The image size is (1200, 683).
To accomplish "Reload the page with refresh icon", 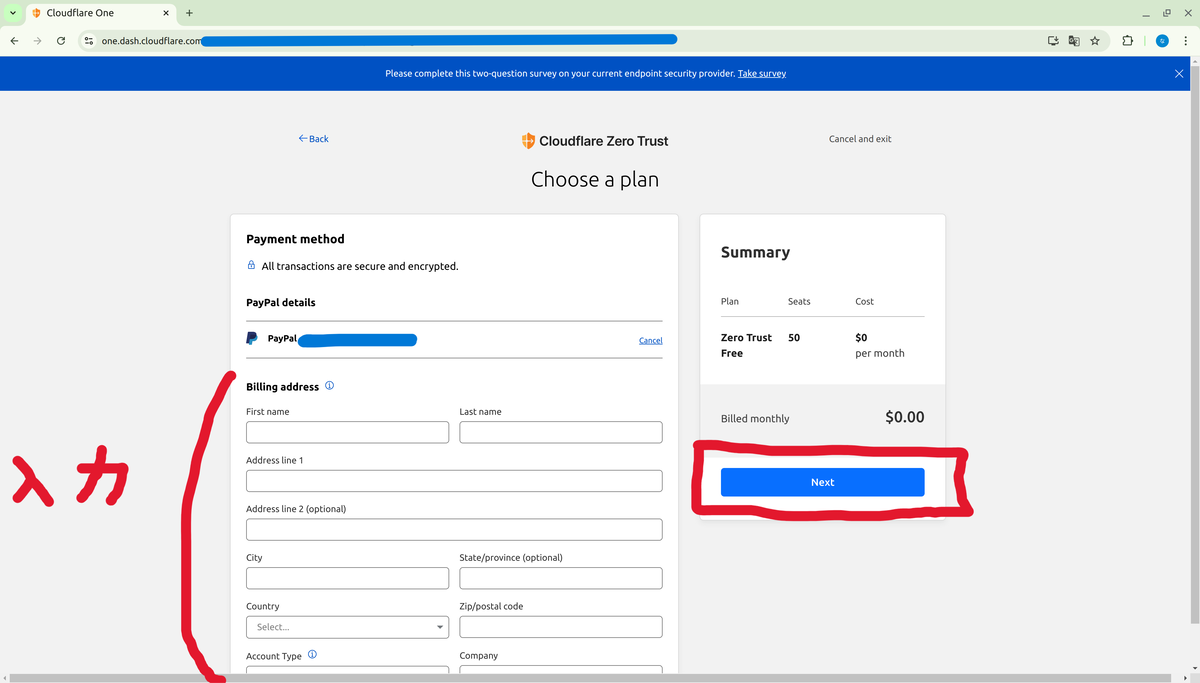I will pyautogui.click(x=61, y=41).
